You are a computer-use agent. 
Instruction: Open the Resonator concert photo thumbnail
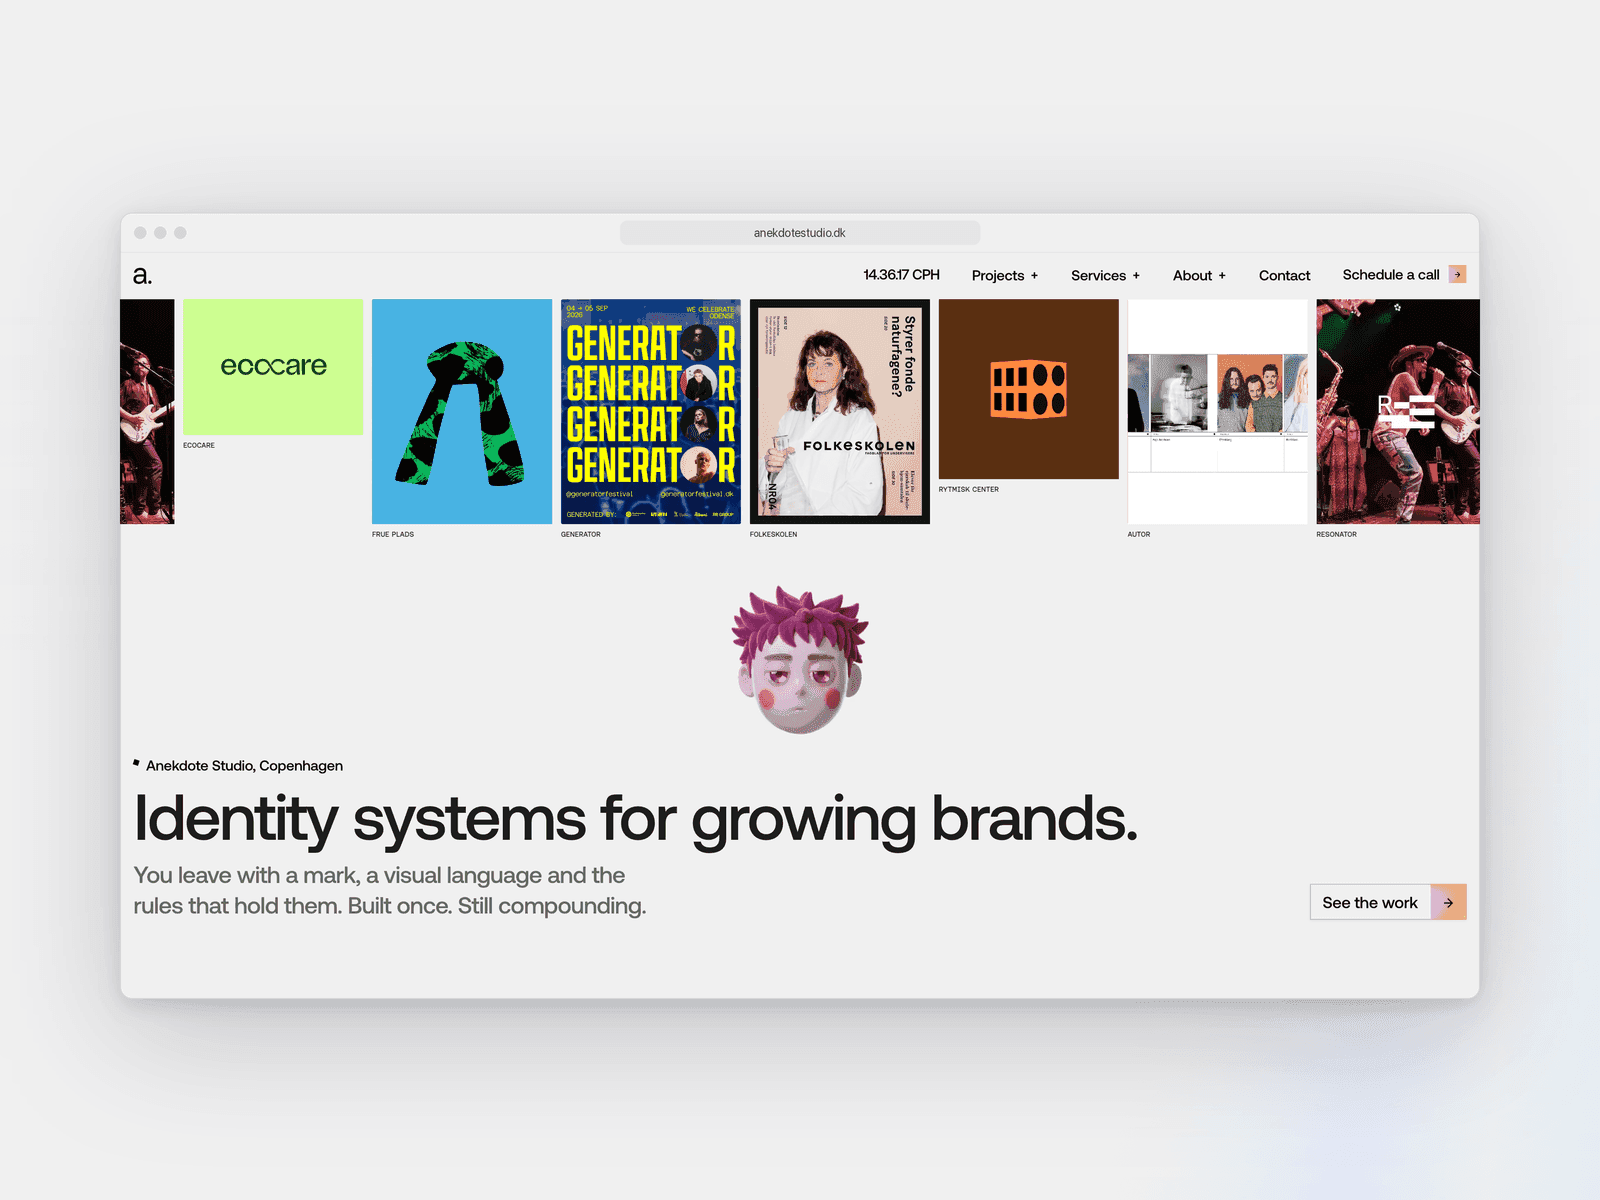coord(1398,411)
